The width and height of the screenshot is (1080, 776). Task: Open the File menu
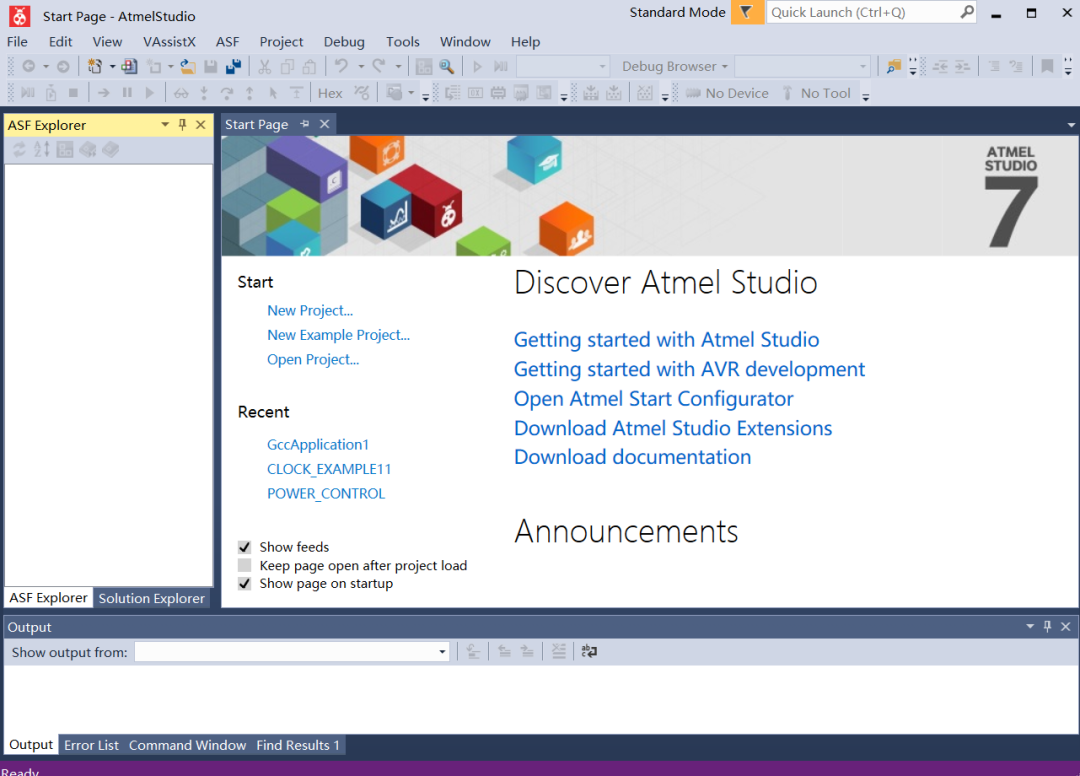tap(17, 42)
